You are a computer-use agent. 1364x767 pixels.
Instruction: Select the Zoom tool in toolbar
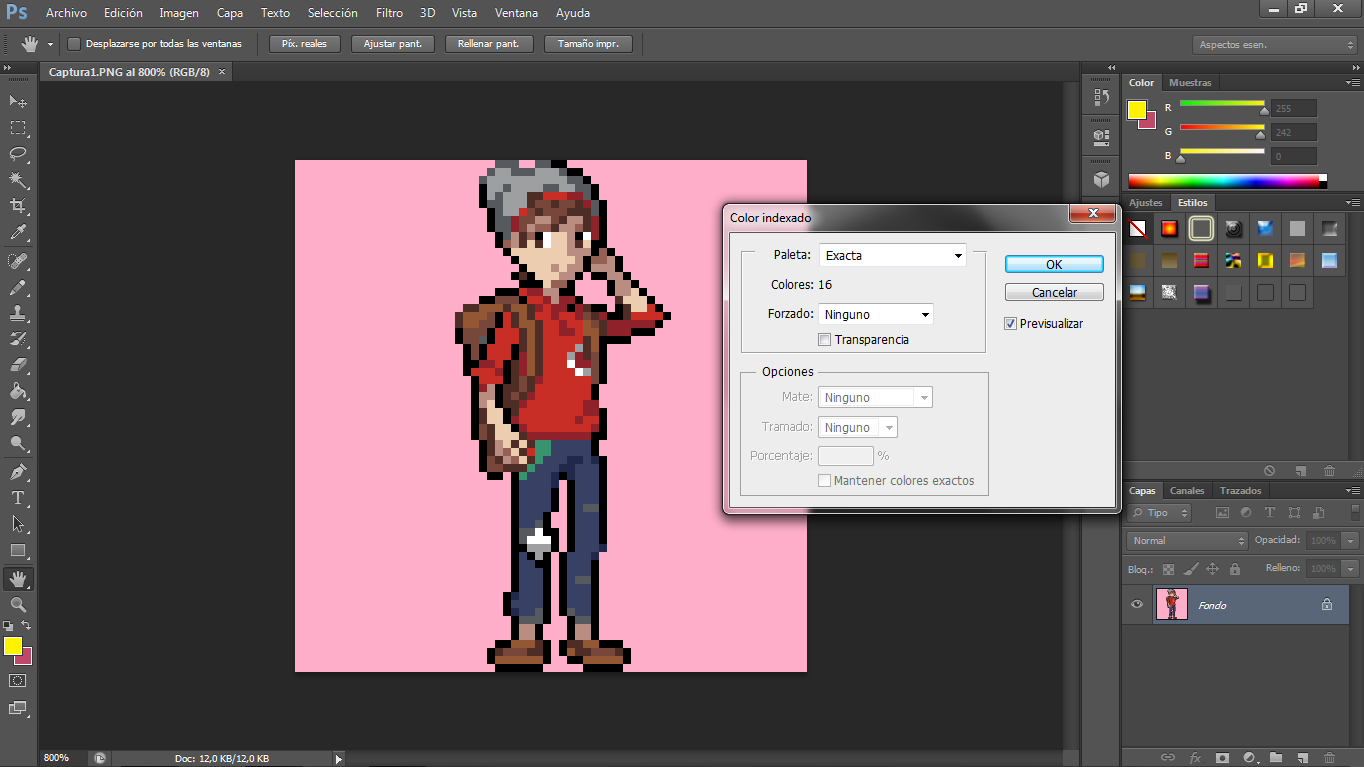pyautogui.click(x=18, y=605)
